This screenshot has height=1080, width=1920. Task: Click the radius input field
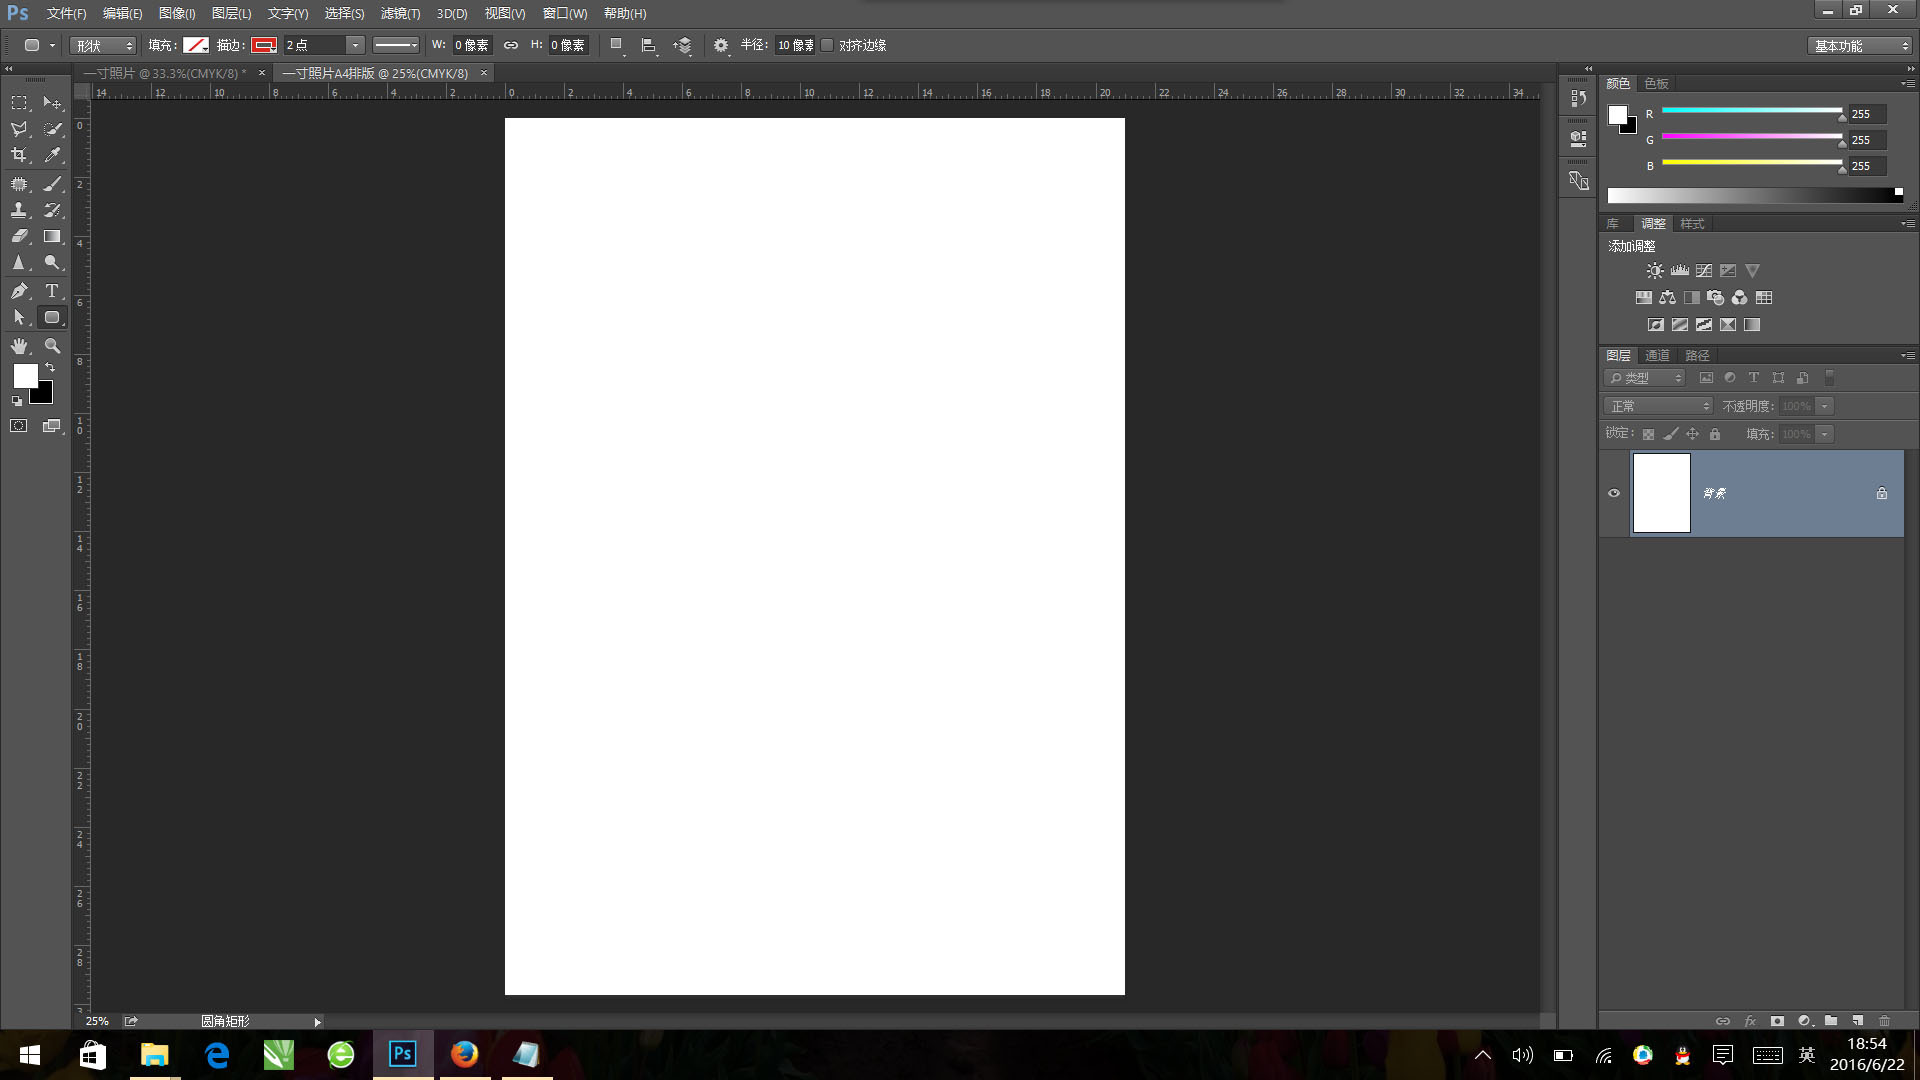(x=795, y=45)
